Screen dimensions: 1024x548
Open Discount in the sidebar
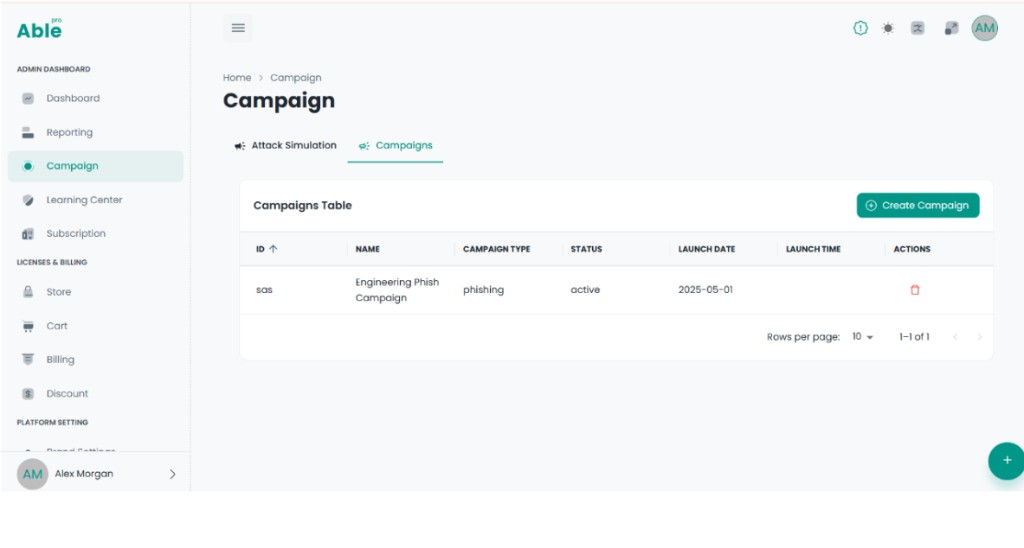click(x=95, y=394)
